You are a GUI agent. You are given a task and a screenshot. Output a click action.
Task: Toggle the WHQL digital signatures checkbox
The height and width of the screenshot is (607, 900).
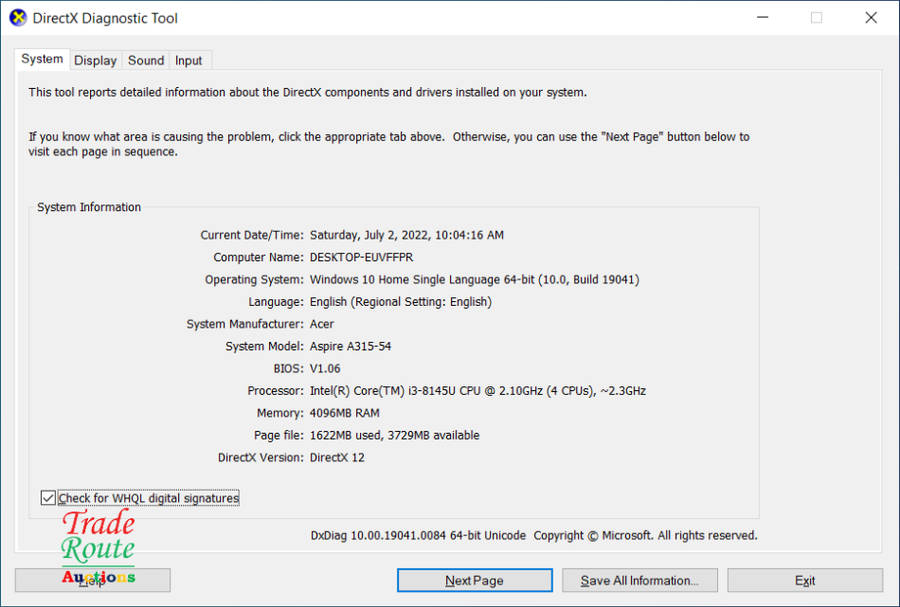click(x=48, y=498)
